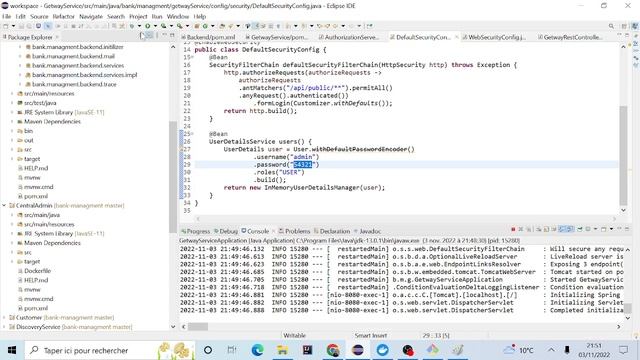
Task: Open Microsoft Edge from taskbar
Action: 257,350
